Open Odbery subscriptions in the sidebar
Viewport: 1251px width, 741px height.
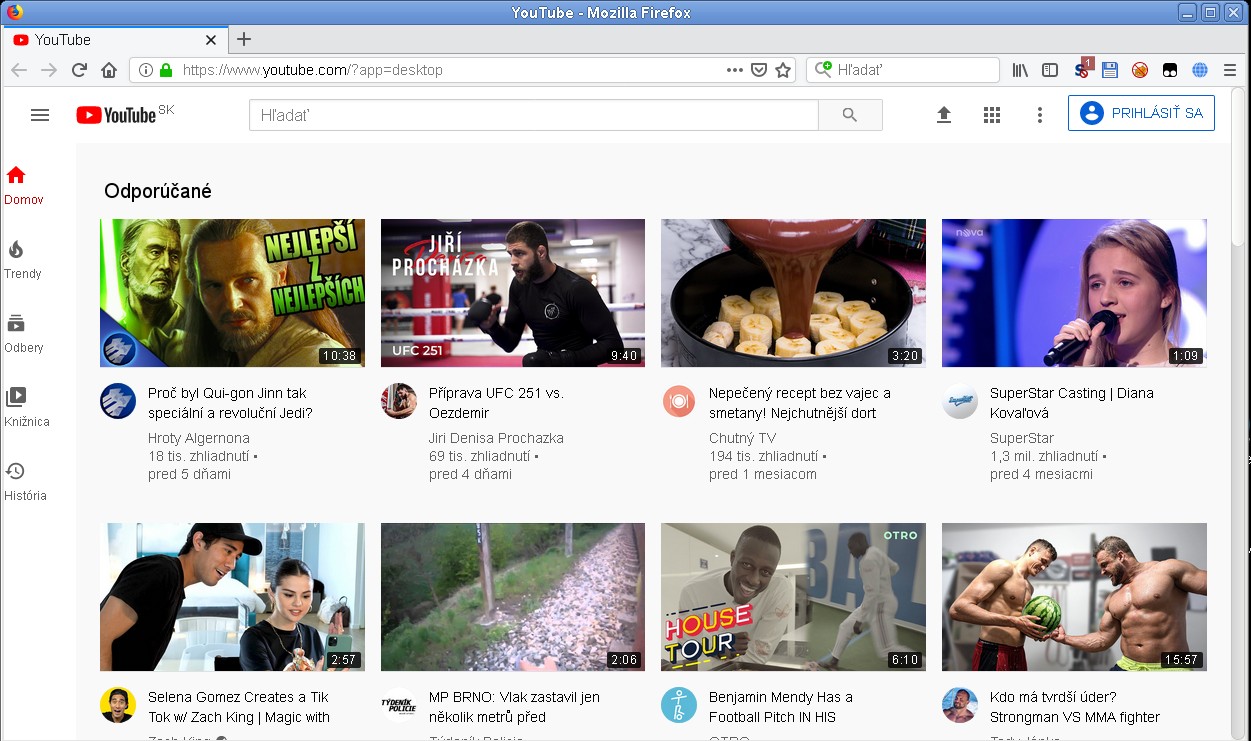click(x=23, y=334)
